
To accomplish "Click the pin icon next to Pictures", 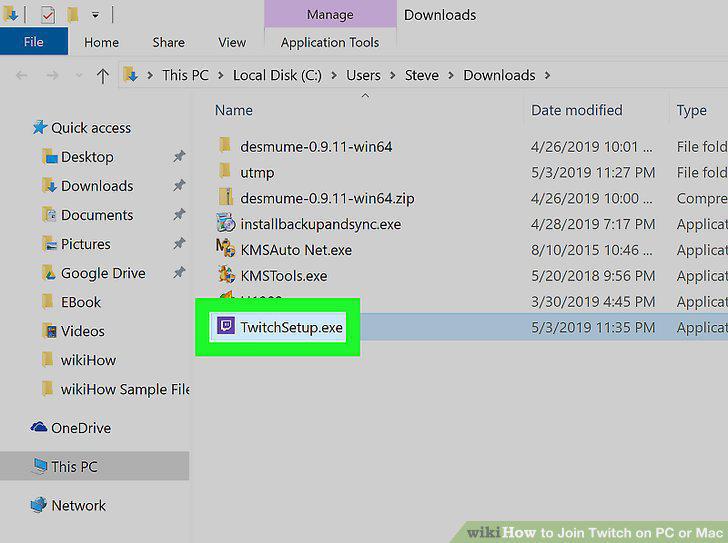I will pyautogui.click(x=179, y=243).
